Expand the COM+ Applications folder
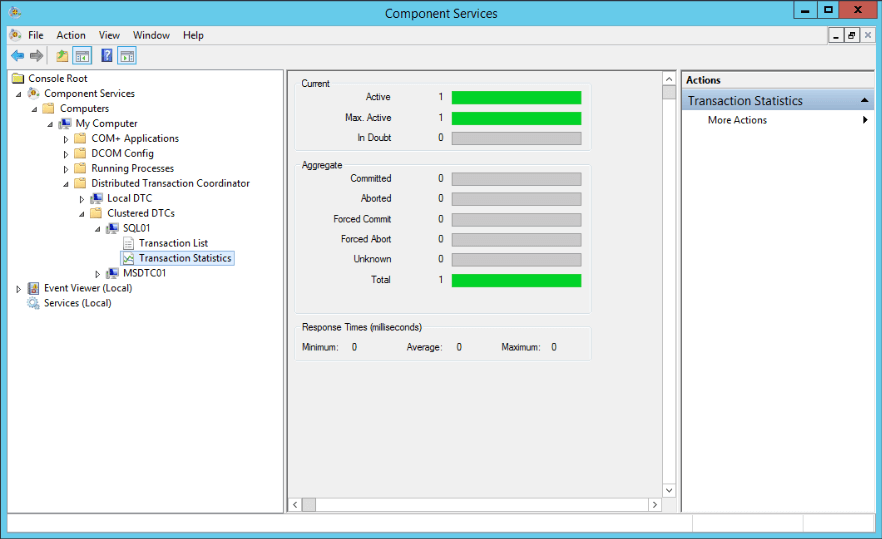Image resolution: width=882 pixels, height=539 pixels. click(x=67, y=139)
